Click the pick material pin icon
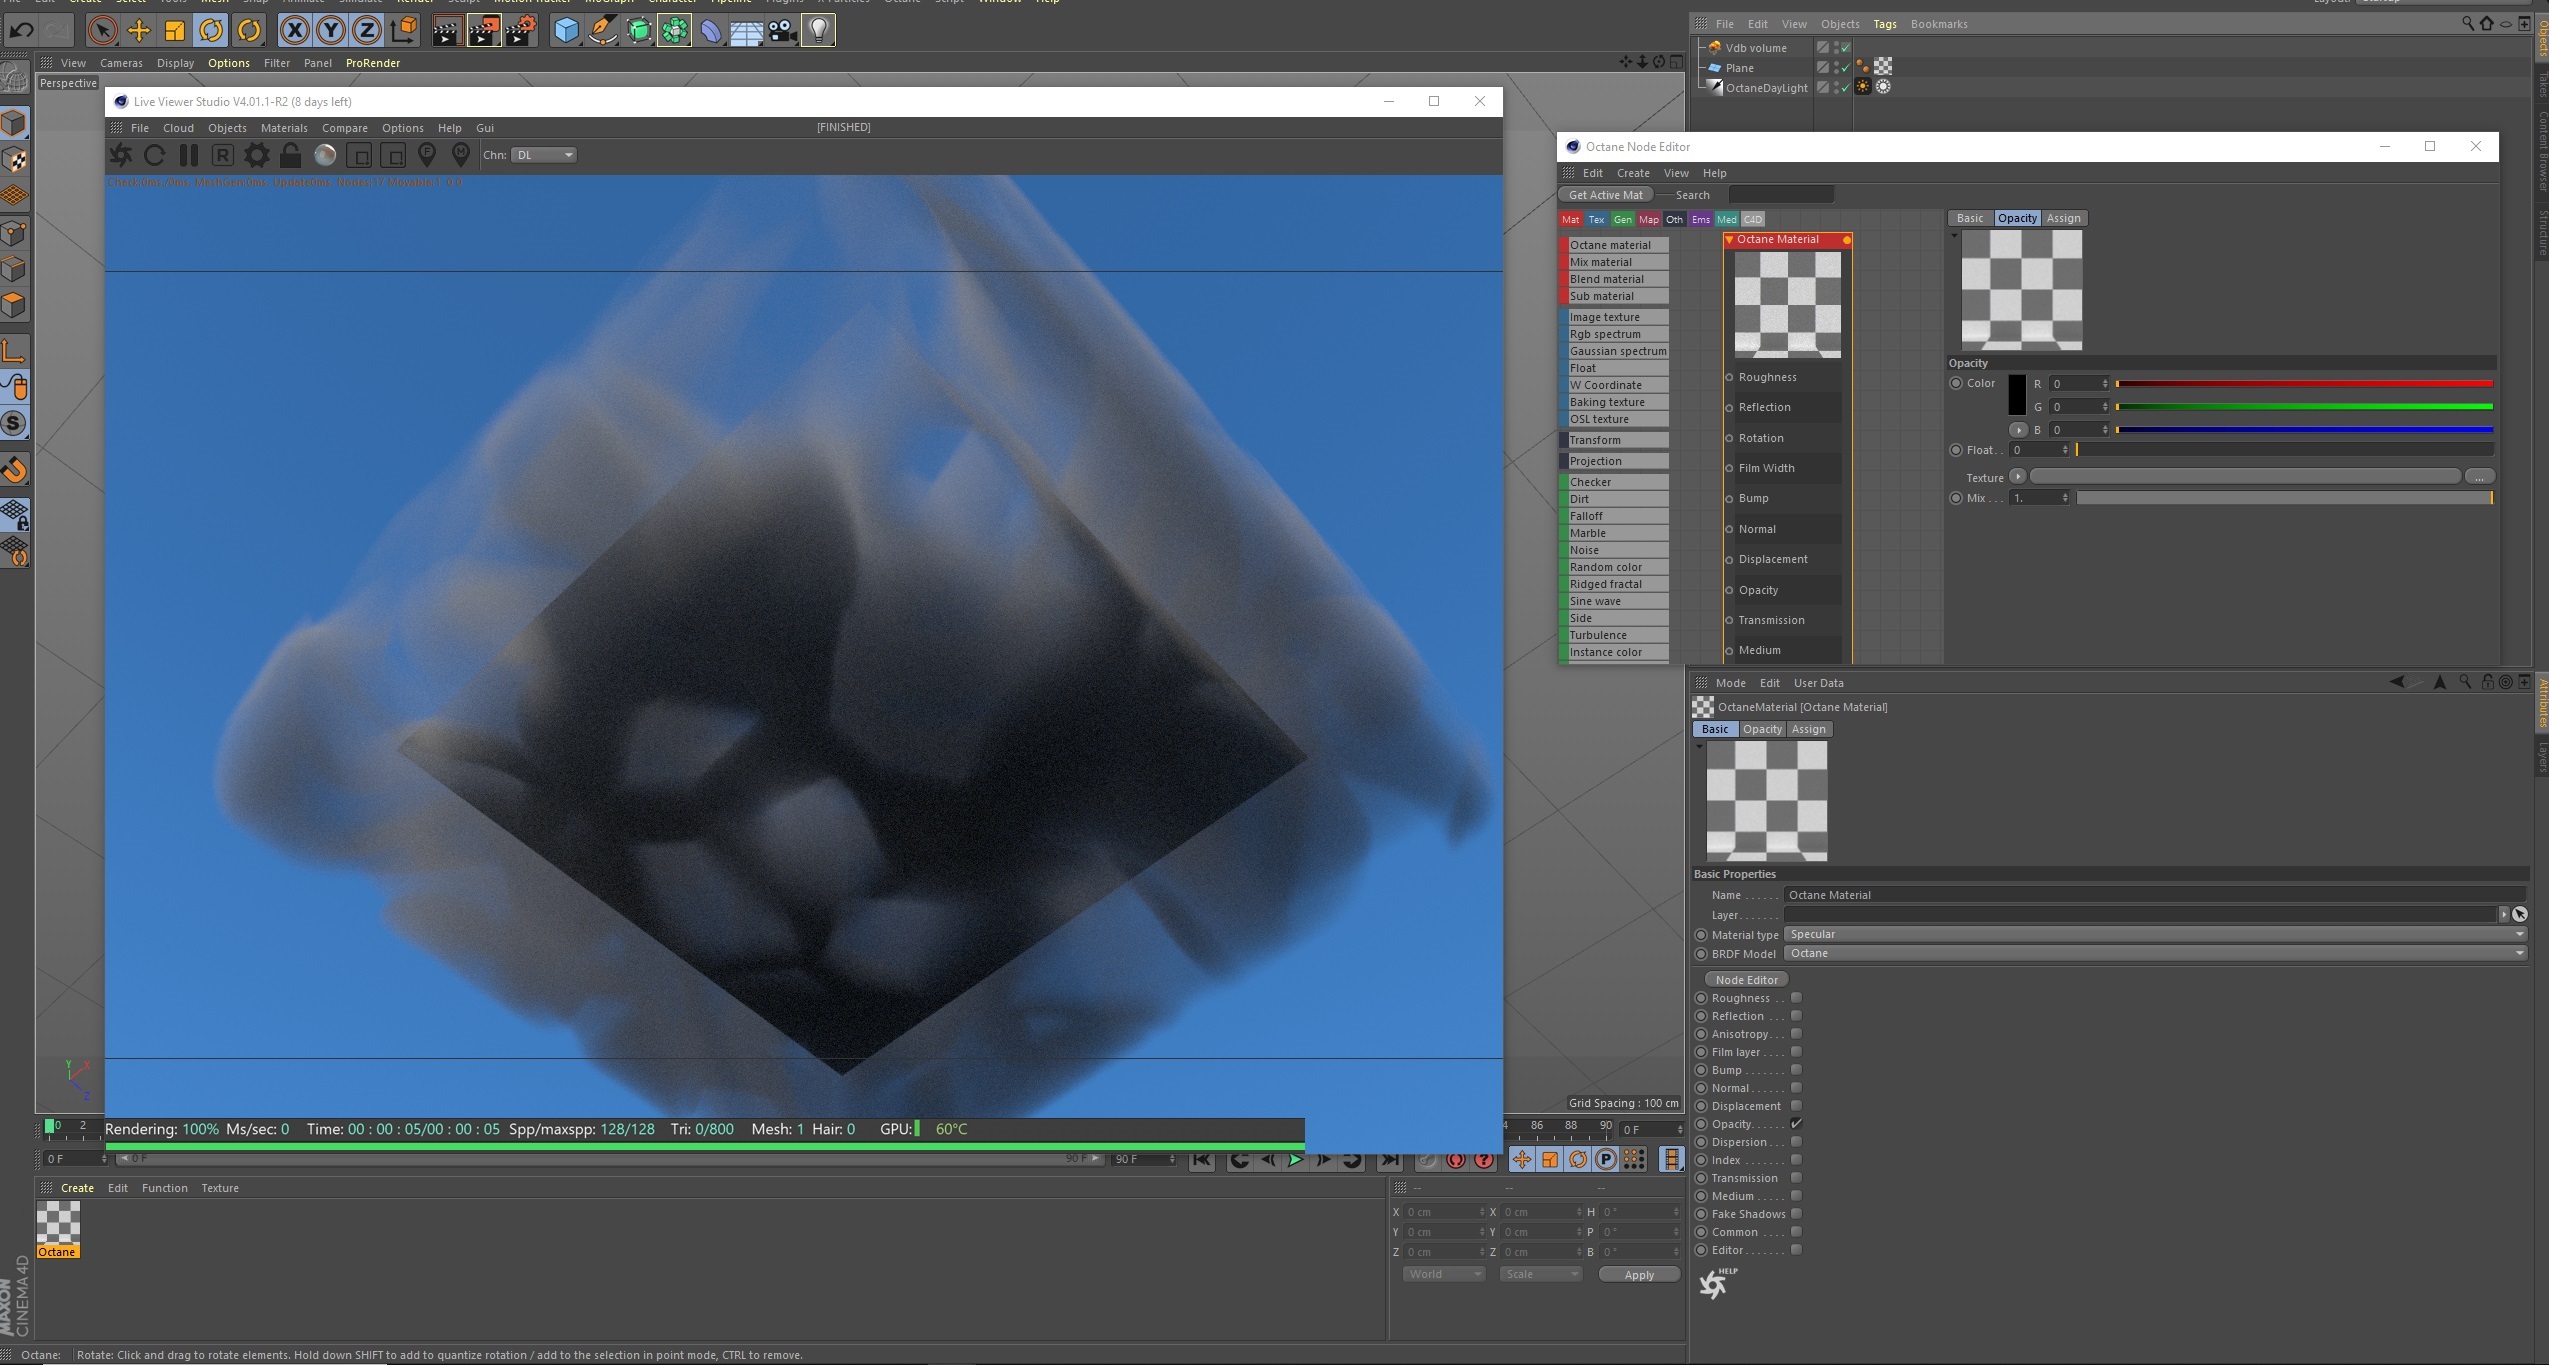 460,155
